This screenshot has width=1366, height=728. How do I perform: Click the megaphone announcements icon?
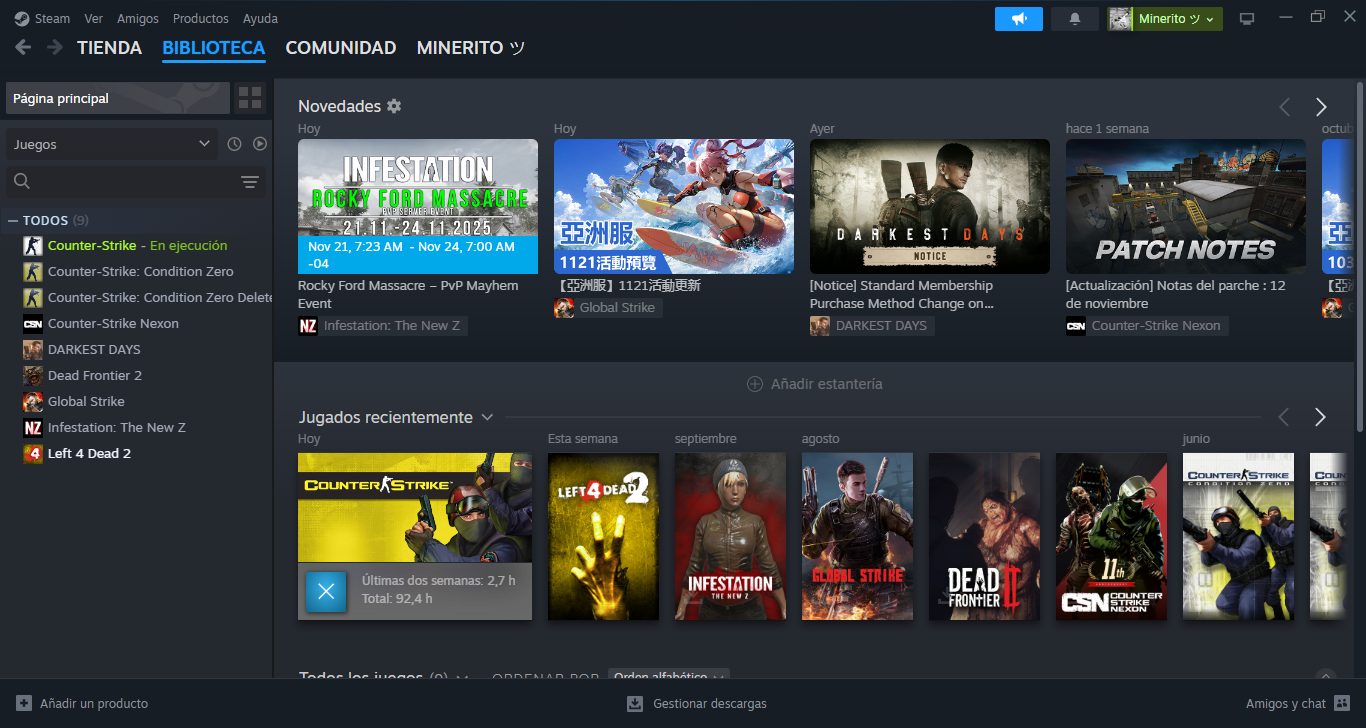1018,19
